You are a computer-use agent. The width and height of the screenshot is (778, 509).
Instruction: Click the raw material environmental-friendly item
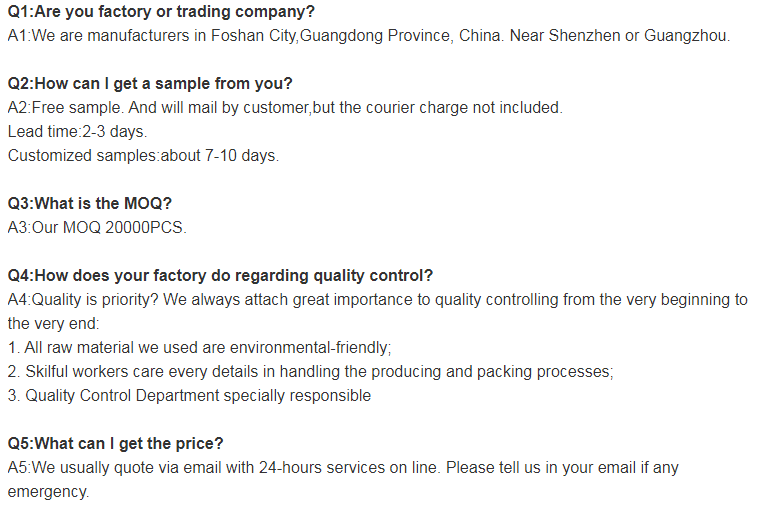point(199,347)
